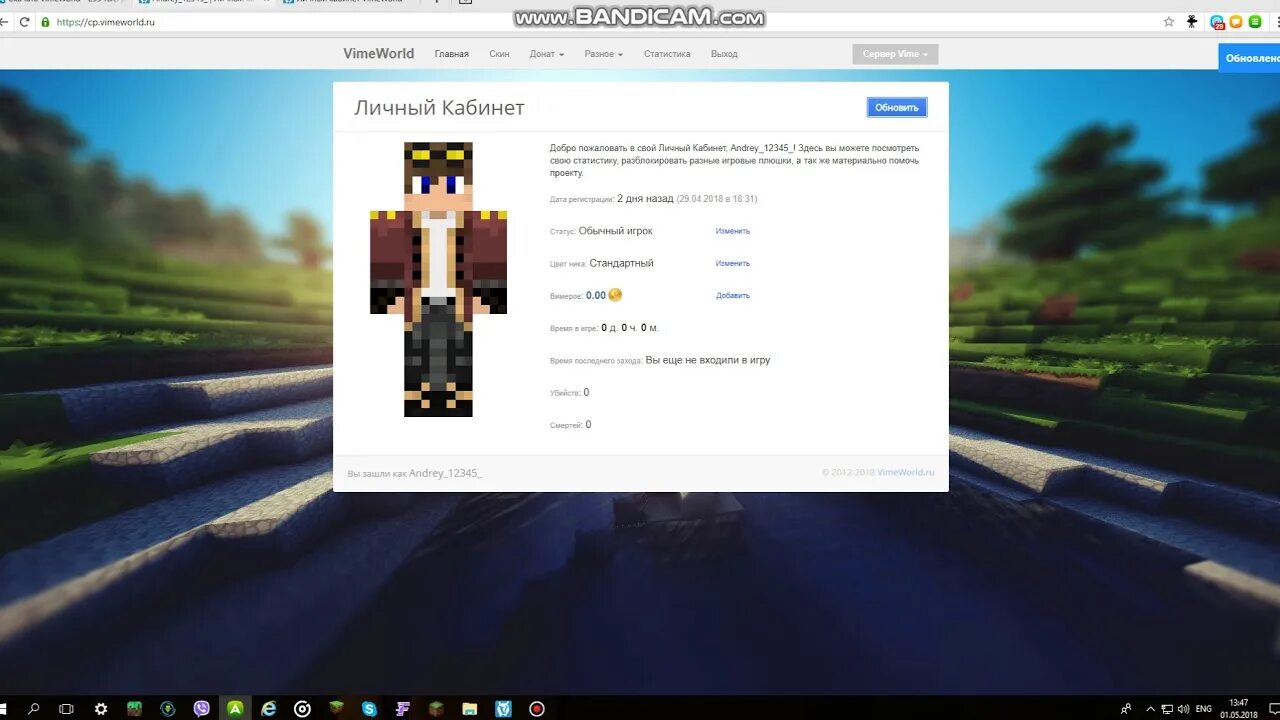Image resolution: width=1280 pixels, height=720 pixels.
Task: Click Изменить next to Статус
Action: tap(732, 231)
